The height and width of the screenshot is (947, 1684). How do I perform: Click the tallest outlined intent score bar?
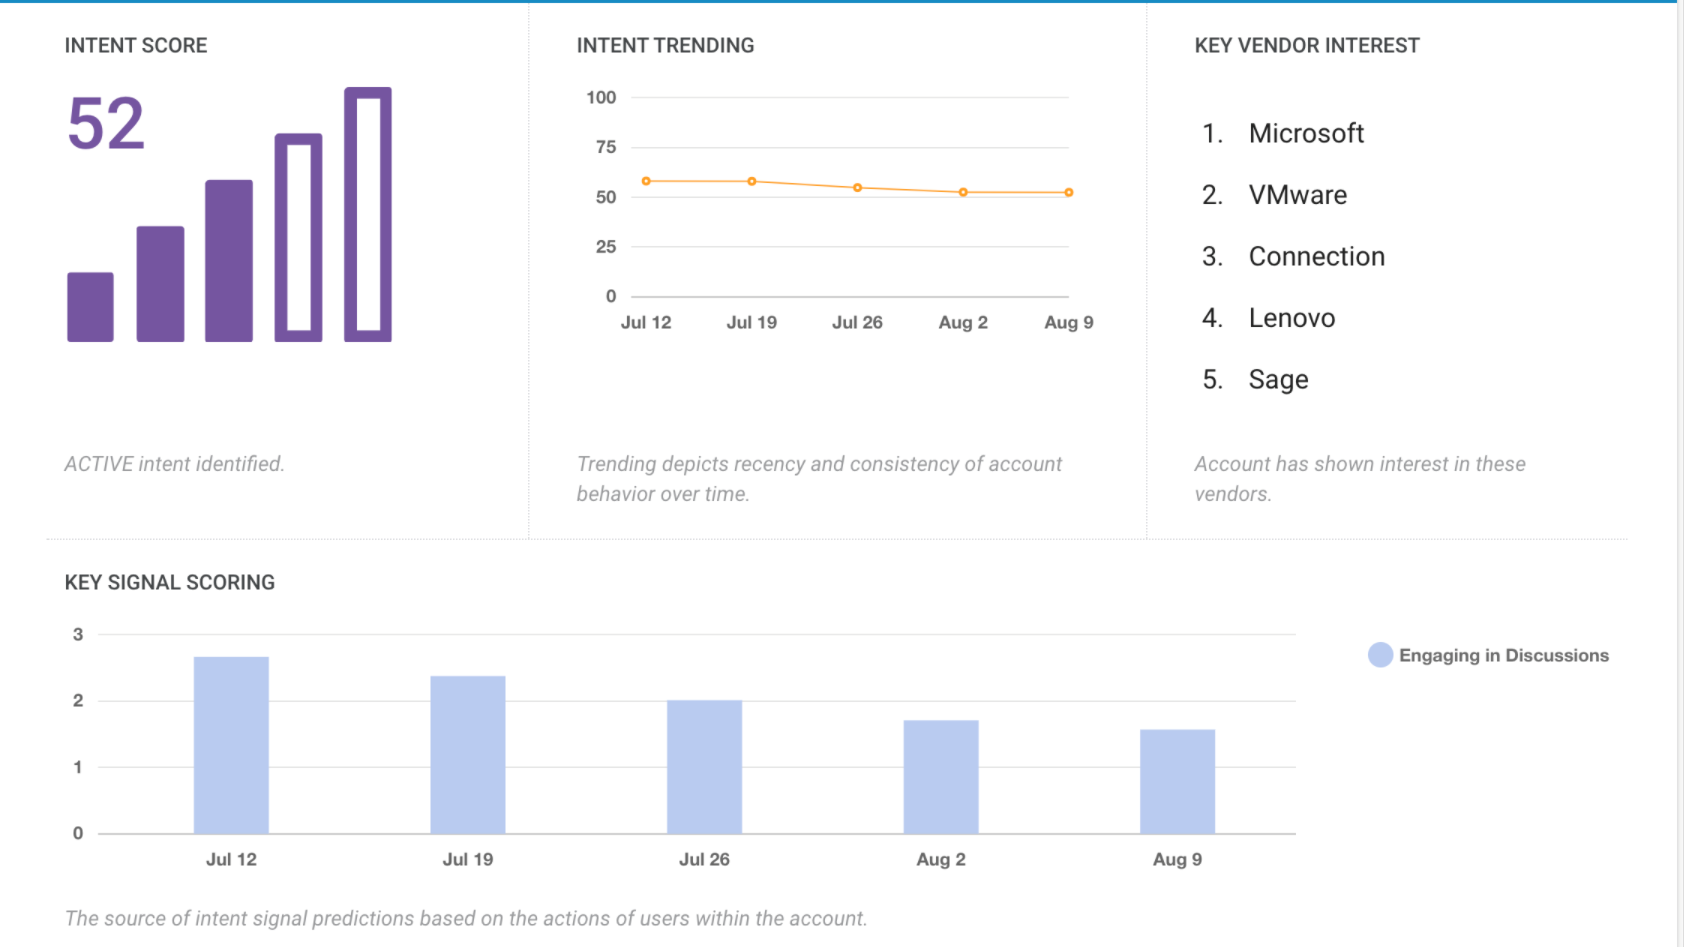click(368, 215)
